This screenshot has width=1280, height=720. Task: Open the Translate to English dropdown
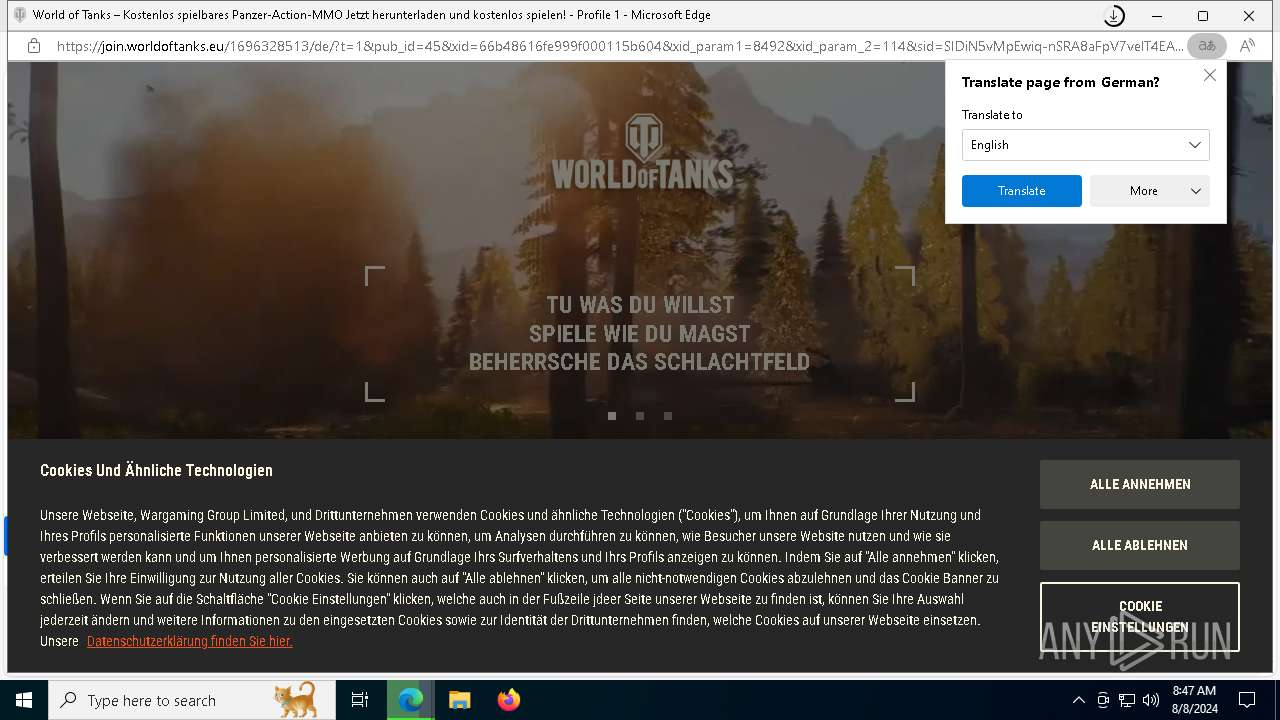click(x=1085, y=145)
